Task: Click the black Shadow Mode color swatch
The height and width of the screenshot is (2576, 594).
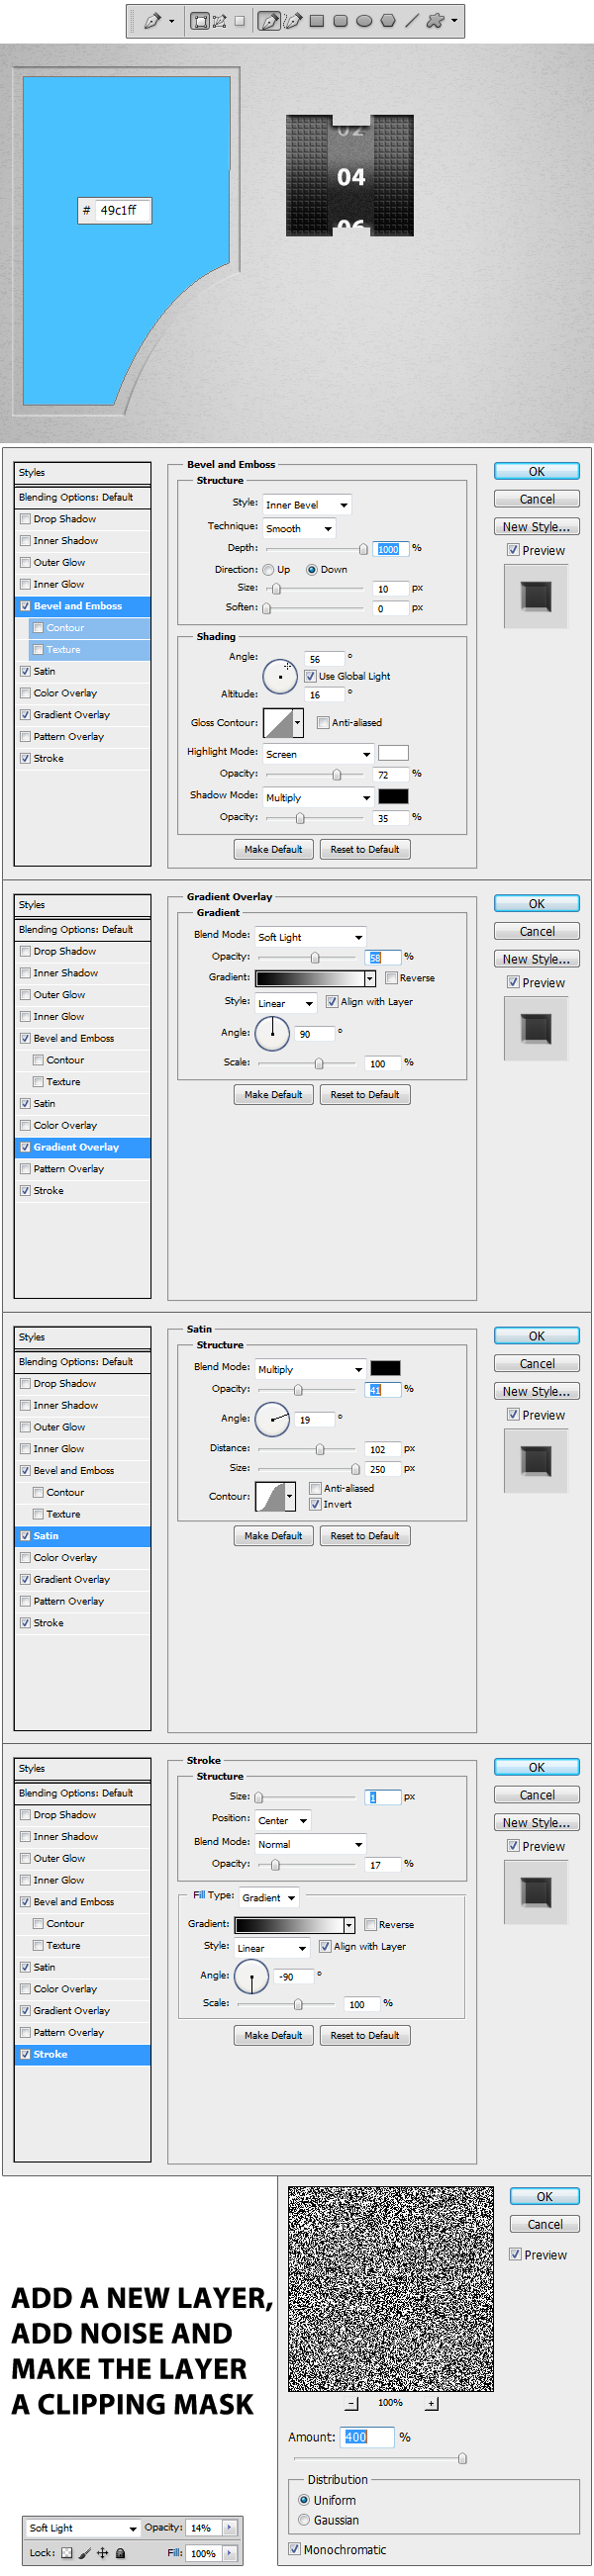Action: (x=393, y=796)
